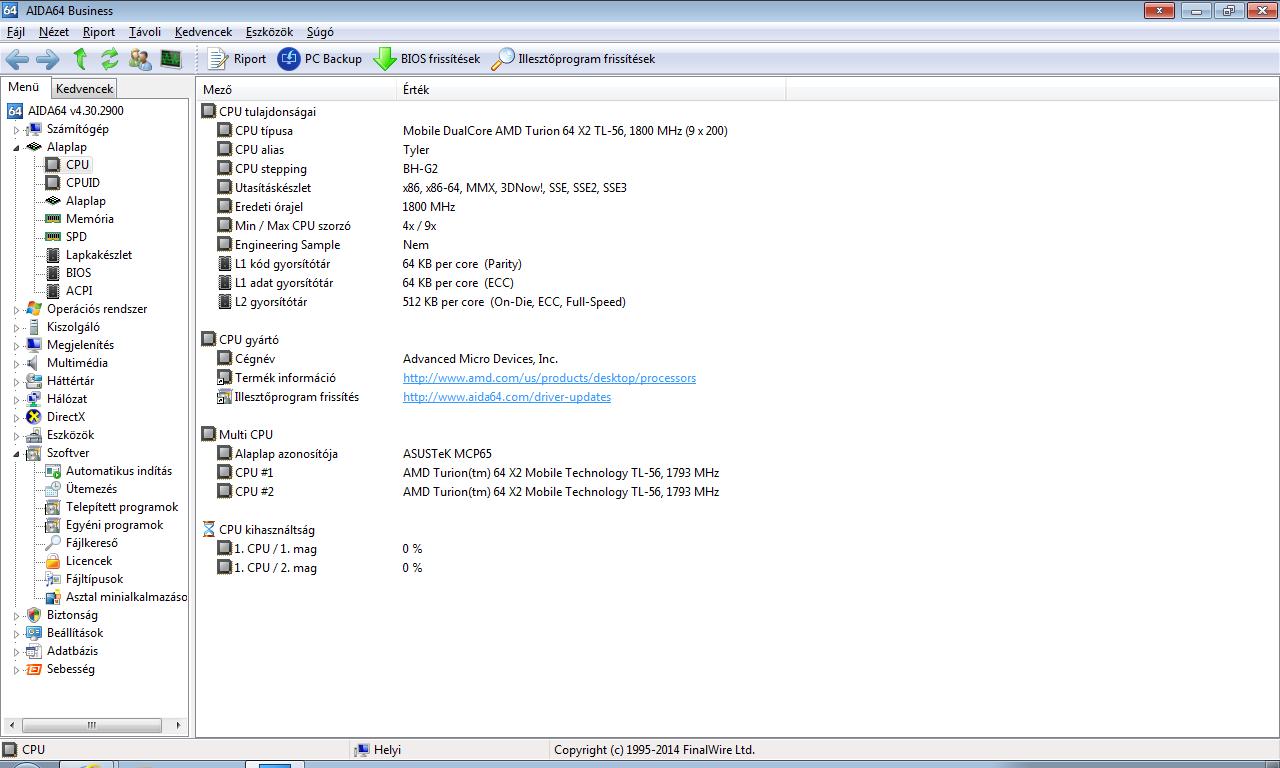
Task: Expand the Biztonság tree node
Action: click(x=17, y=616)
